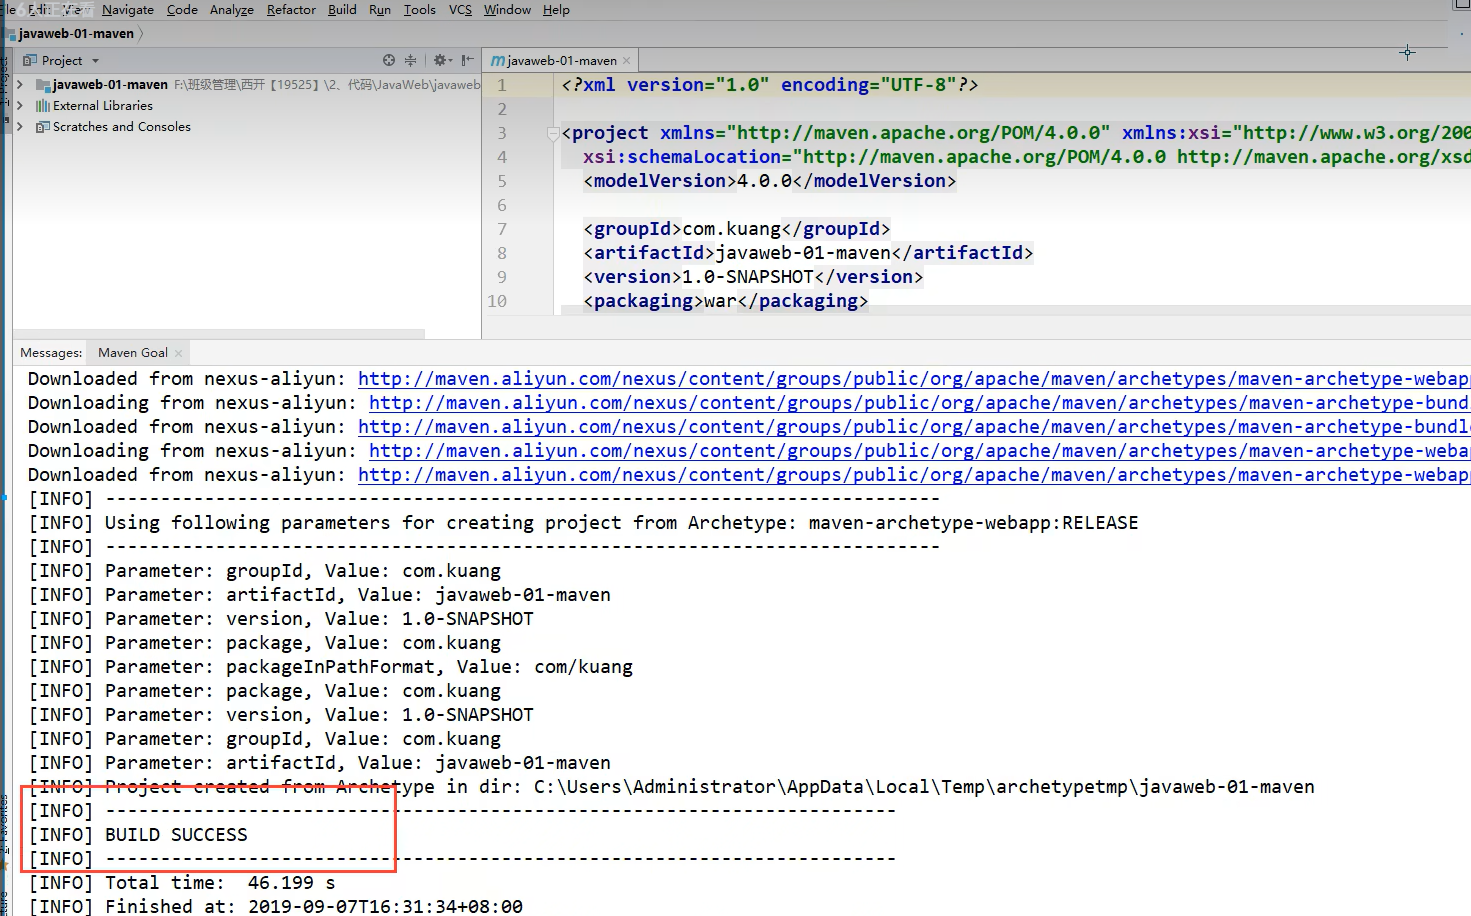
Task: Open the Navigate menu
Action: tap(128, 10)
